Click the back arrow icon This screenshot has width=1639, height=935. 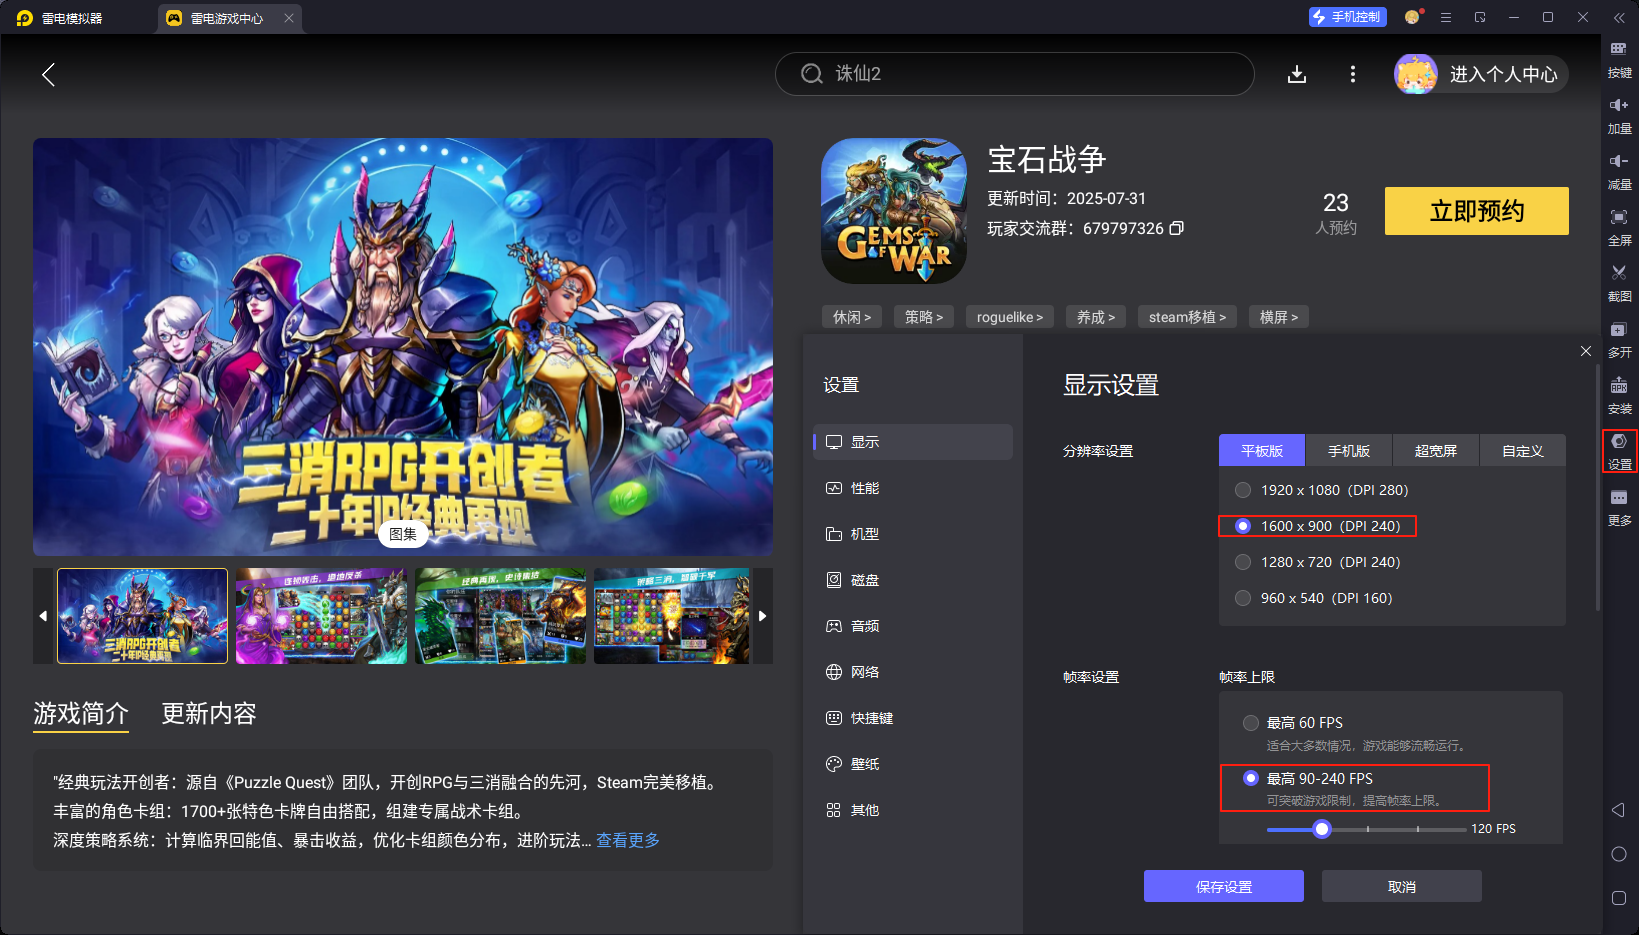tap(48, 74)
